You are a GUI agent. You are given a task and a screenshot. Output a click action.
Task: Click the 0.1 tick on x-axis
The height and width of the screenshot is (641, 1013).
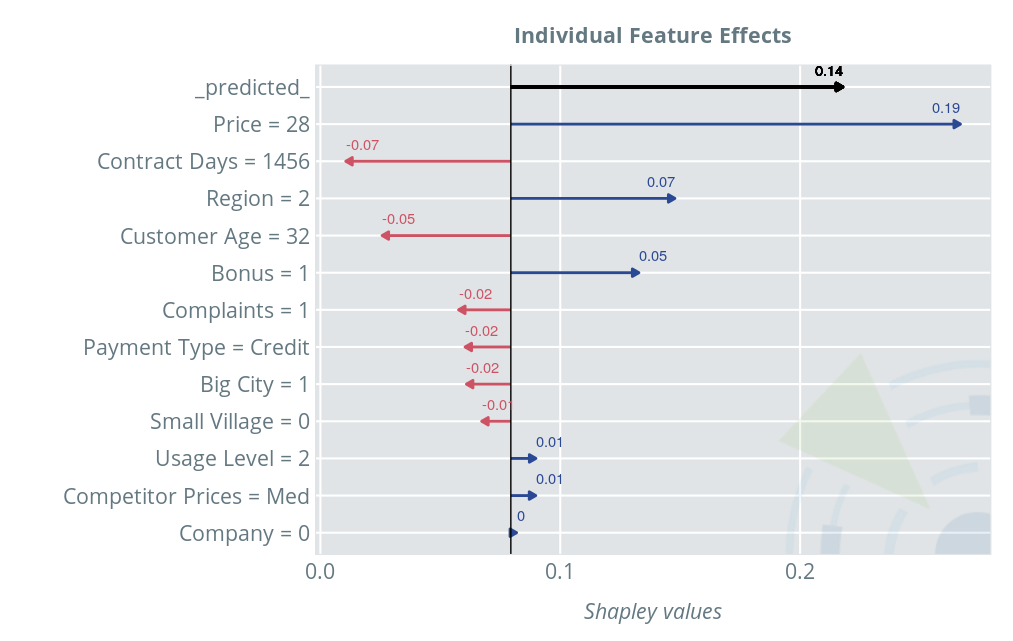(560, 572)
